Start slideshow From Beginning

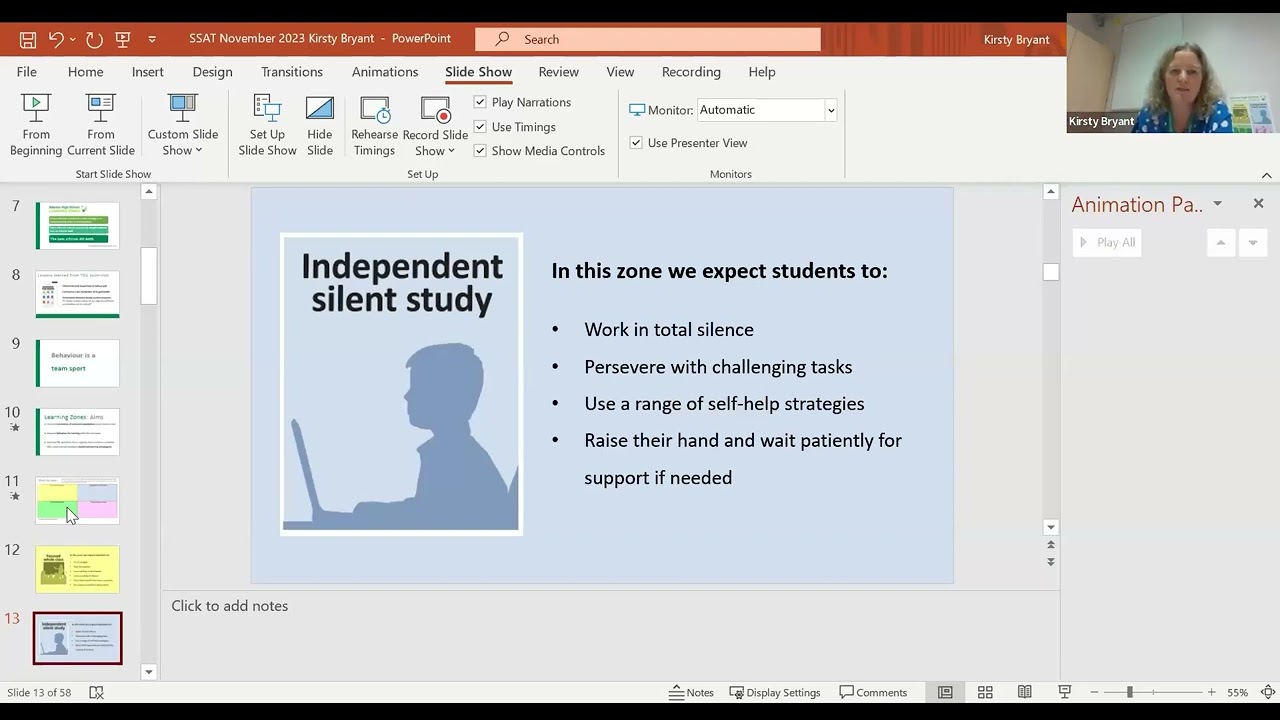point(36,124)
